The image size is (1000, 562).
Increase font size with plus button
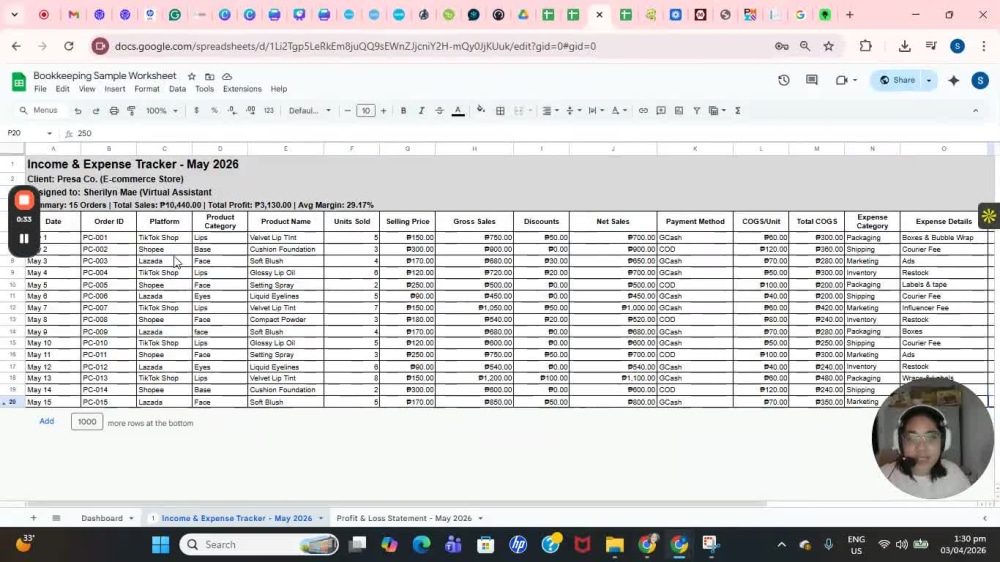point(383,111)
